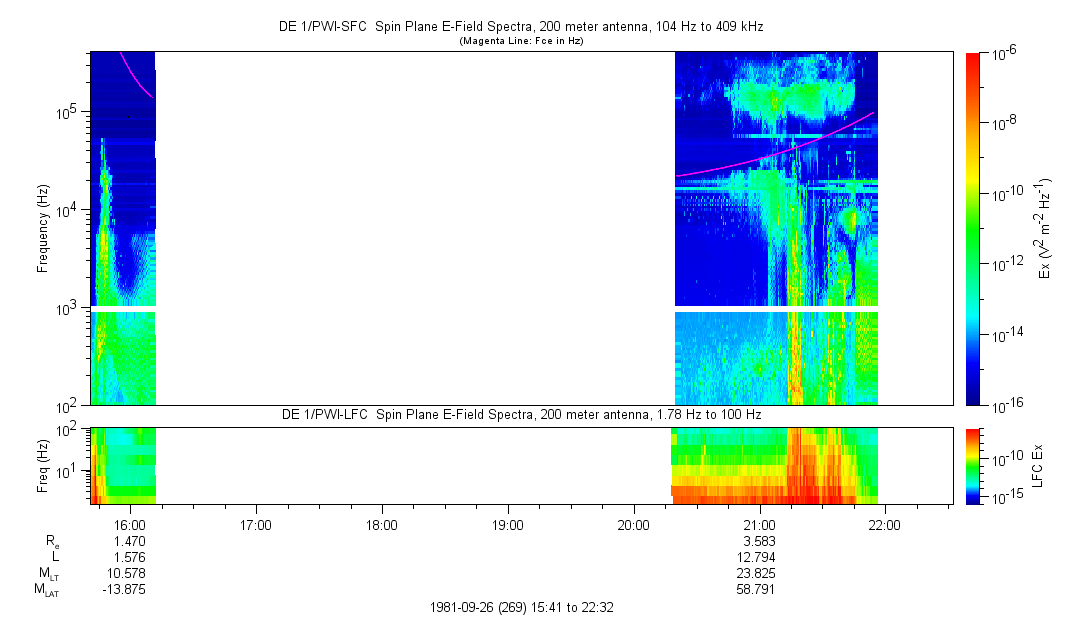1083x620 pixels.
Task: Click the MLAT value 58.791
Action: (x=757, y=589)
